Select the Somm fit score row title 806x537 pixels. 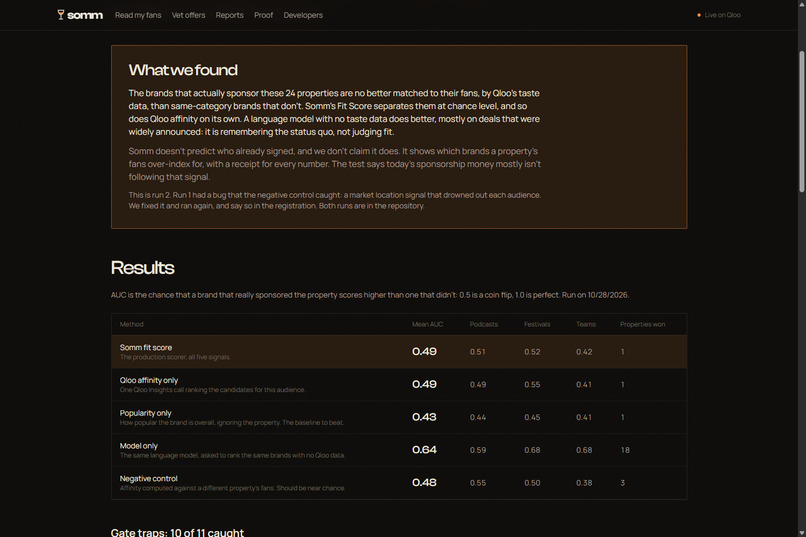(146, 347)
